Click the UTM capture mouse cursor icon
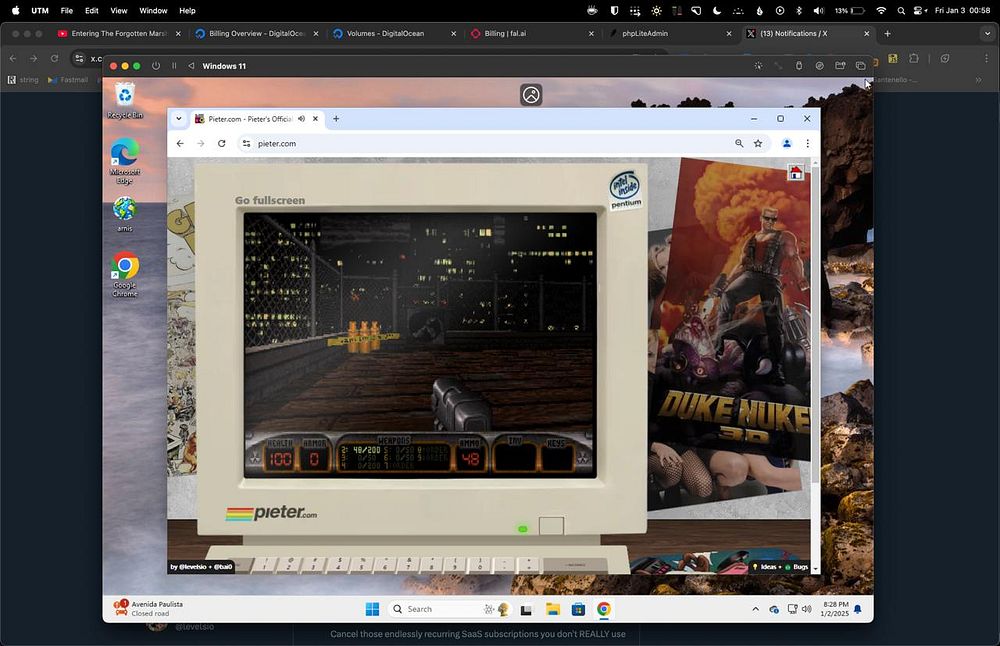 pyautogui.click(x=758, y=66)
